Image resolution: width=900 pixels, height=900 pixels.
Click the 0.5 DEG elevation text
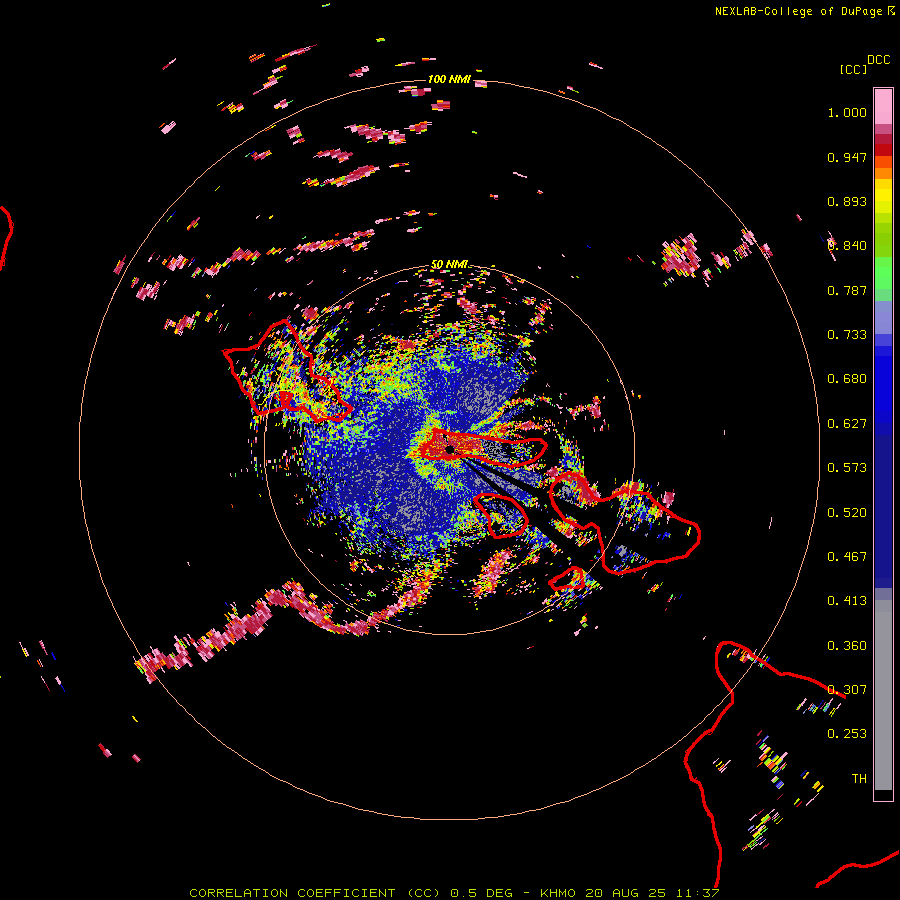click(x=481, y=893)
